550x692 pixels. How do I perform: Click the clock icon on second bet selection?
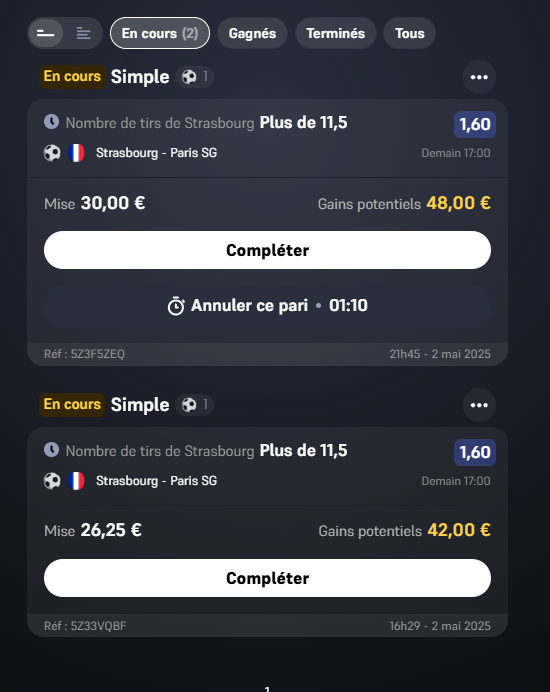(52, 450)
